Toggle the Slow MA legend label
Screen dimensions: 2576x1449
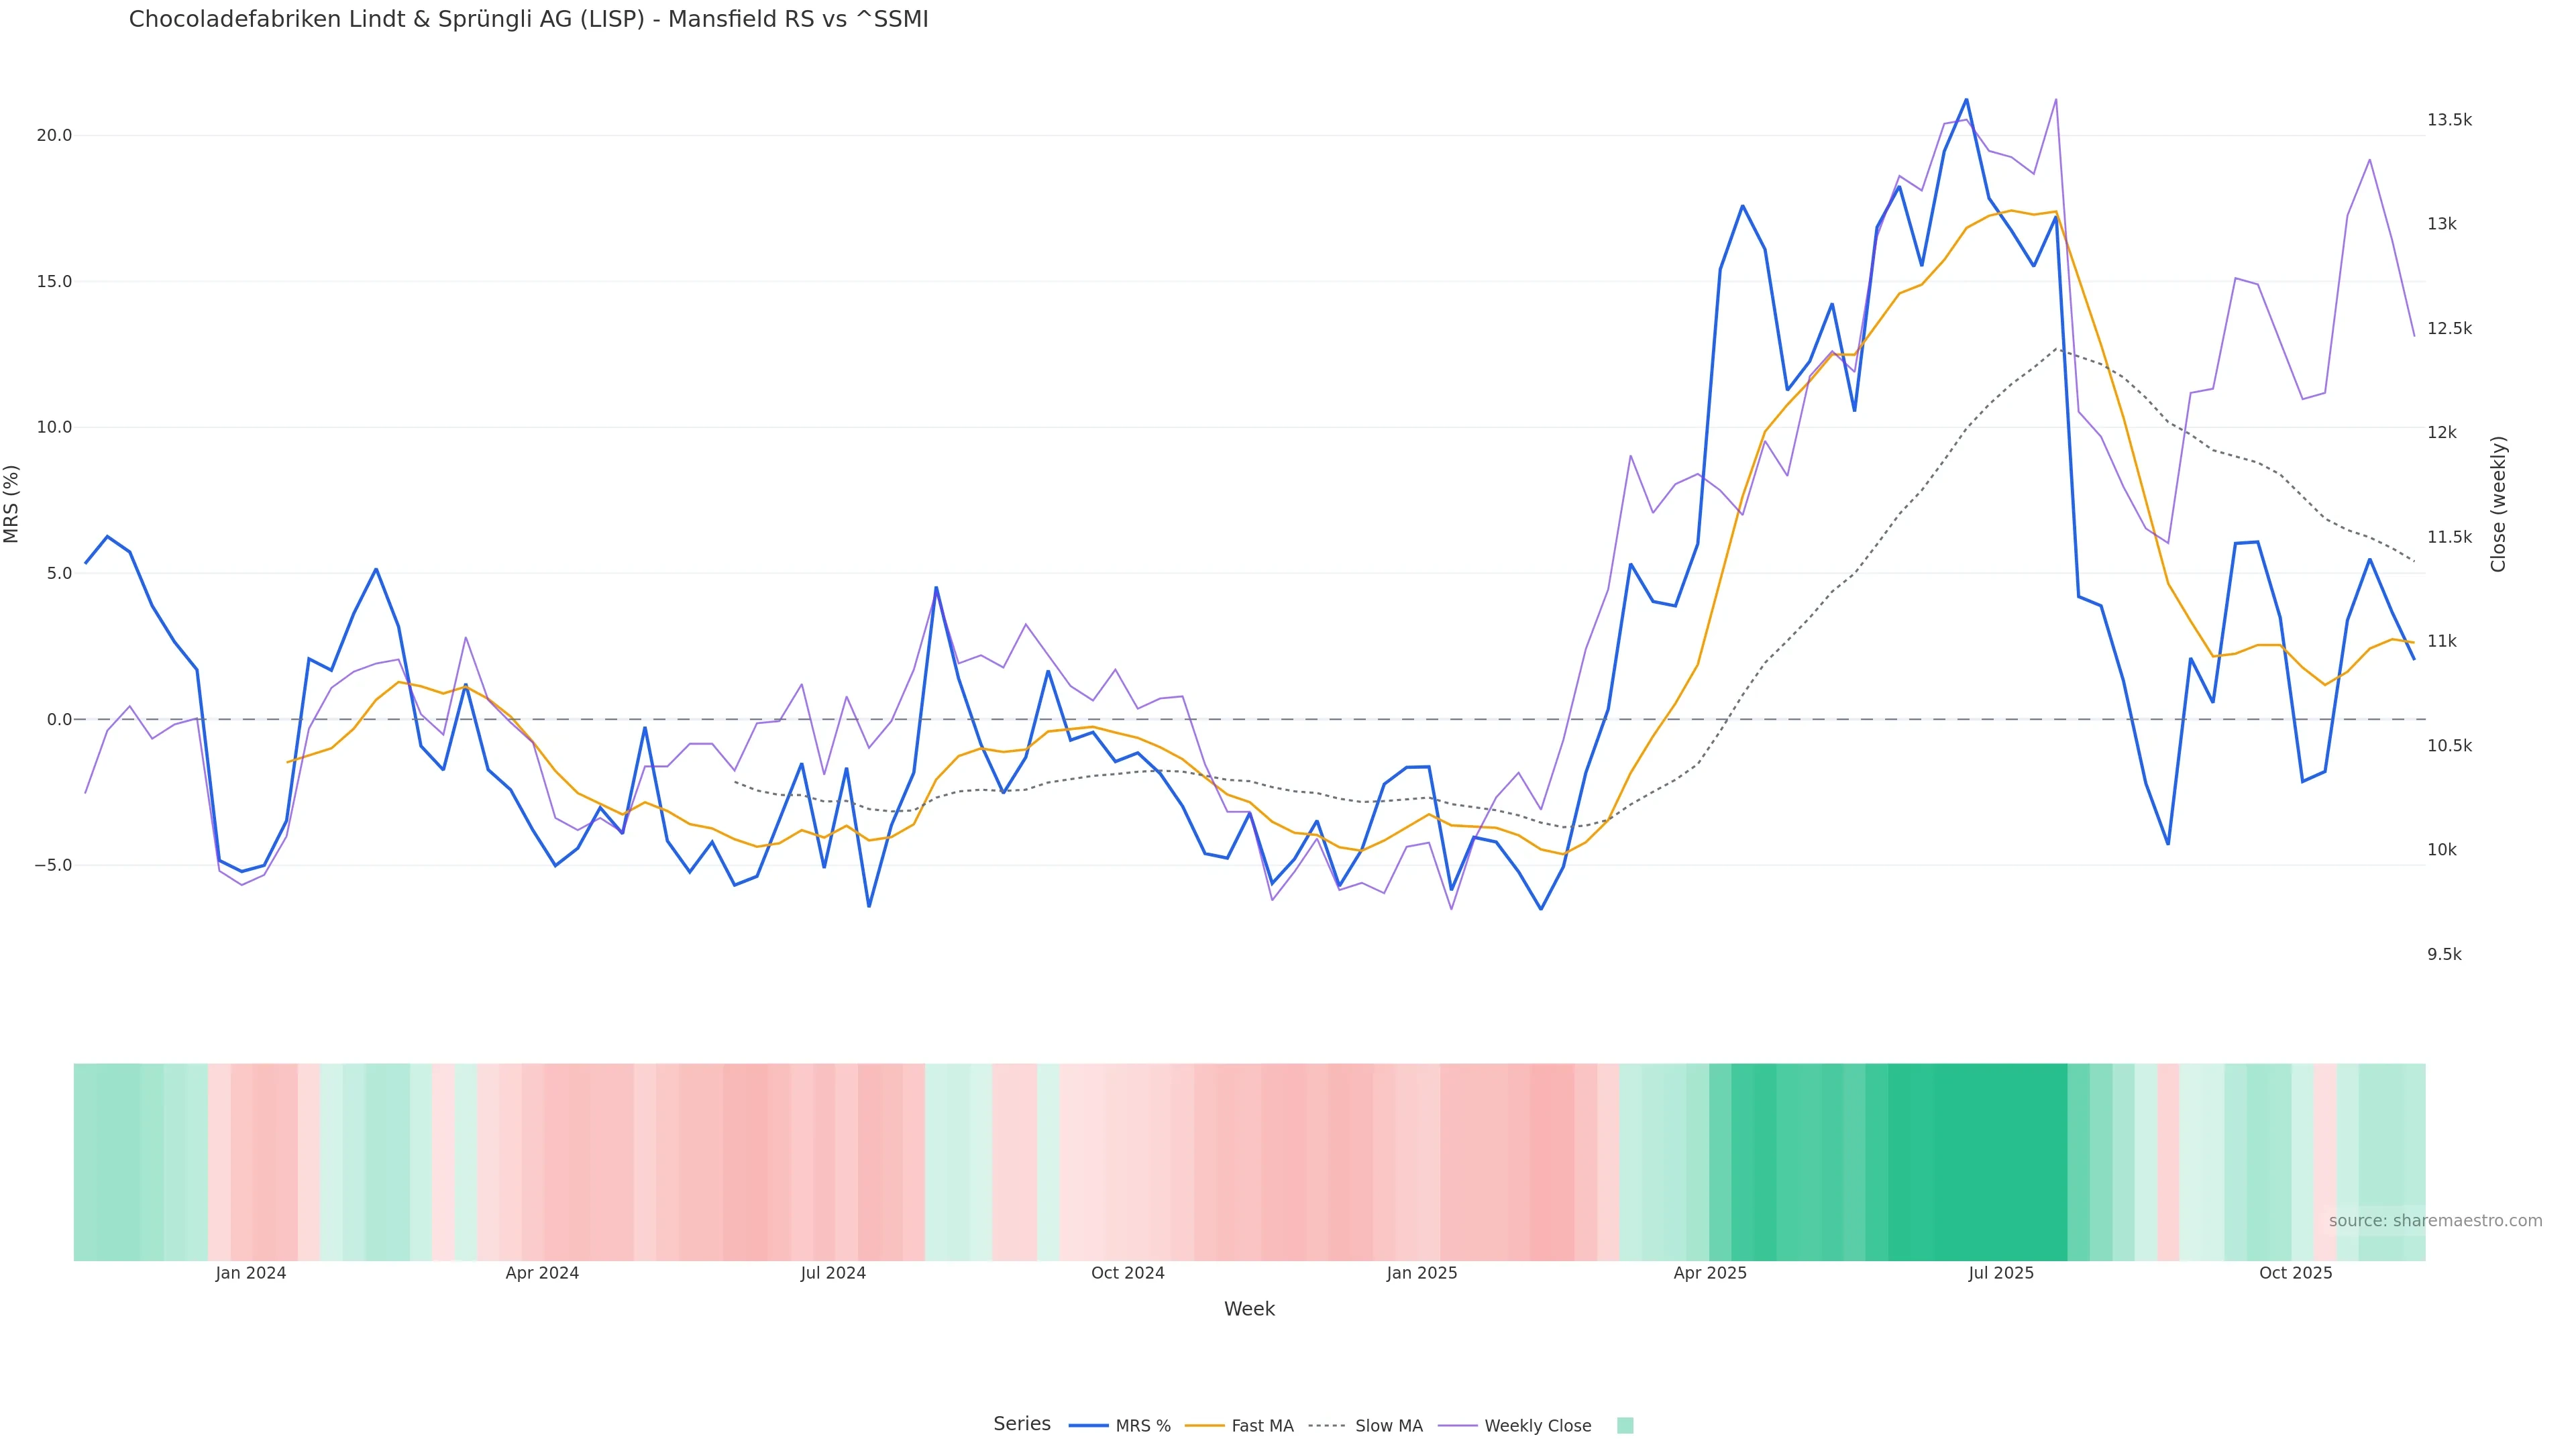point(1388,1426)
